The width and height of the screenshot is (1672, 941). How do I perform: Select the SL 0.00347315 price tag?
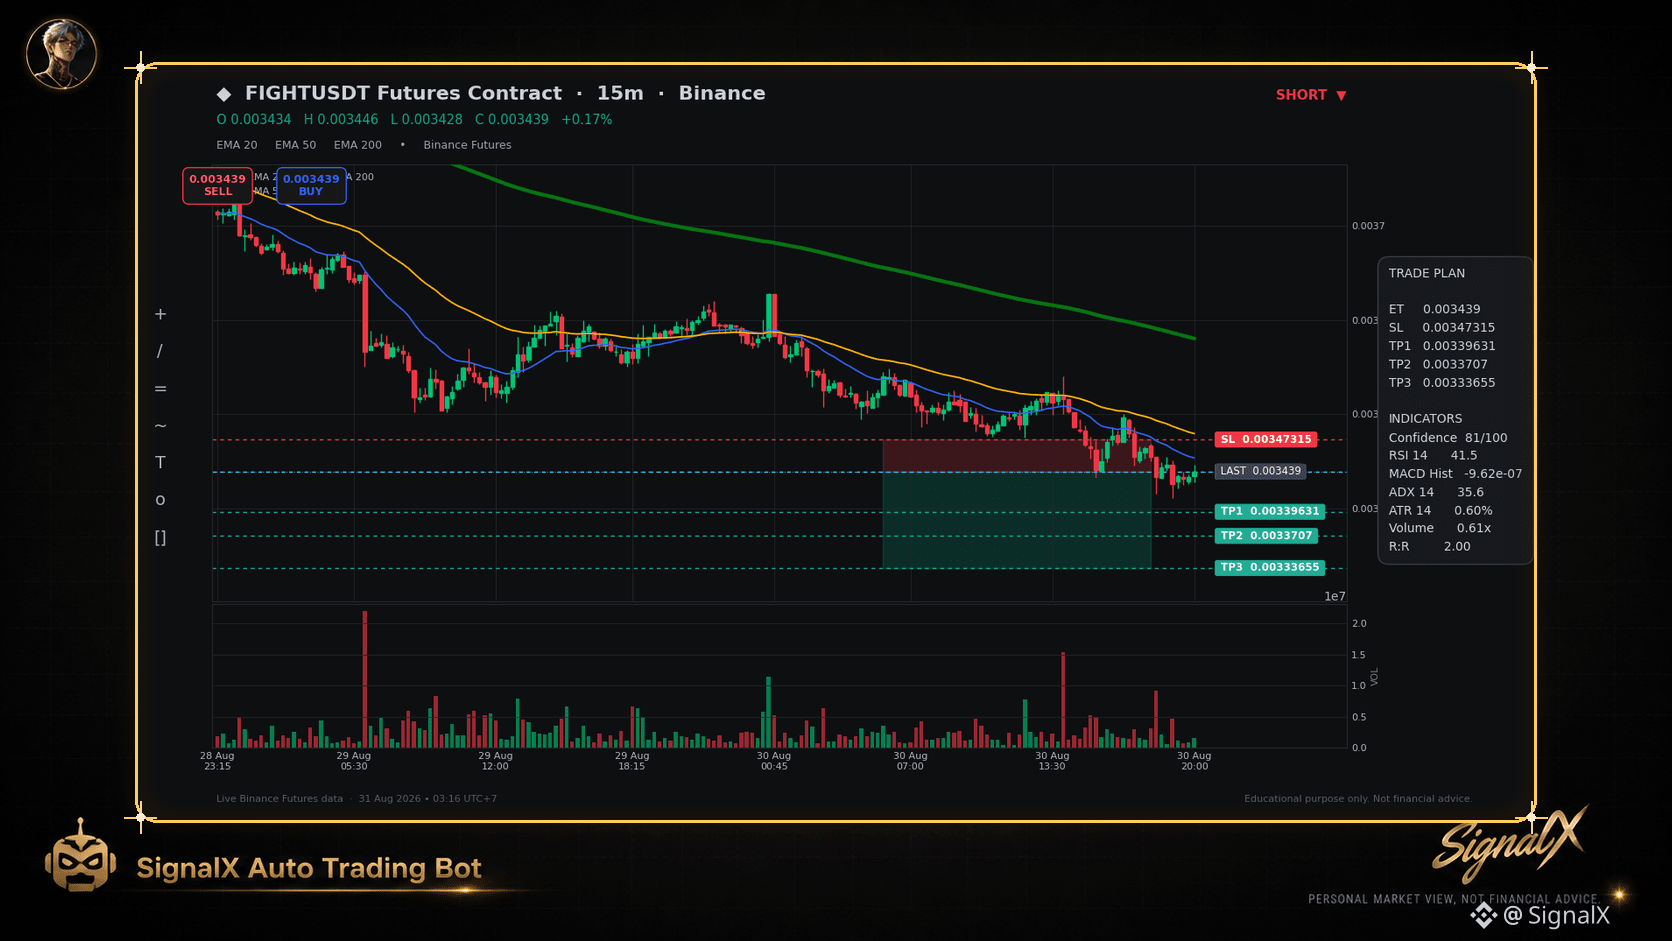click(x=1266, y=440)
